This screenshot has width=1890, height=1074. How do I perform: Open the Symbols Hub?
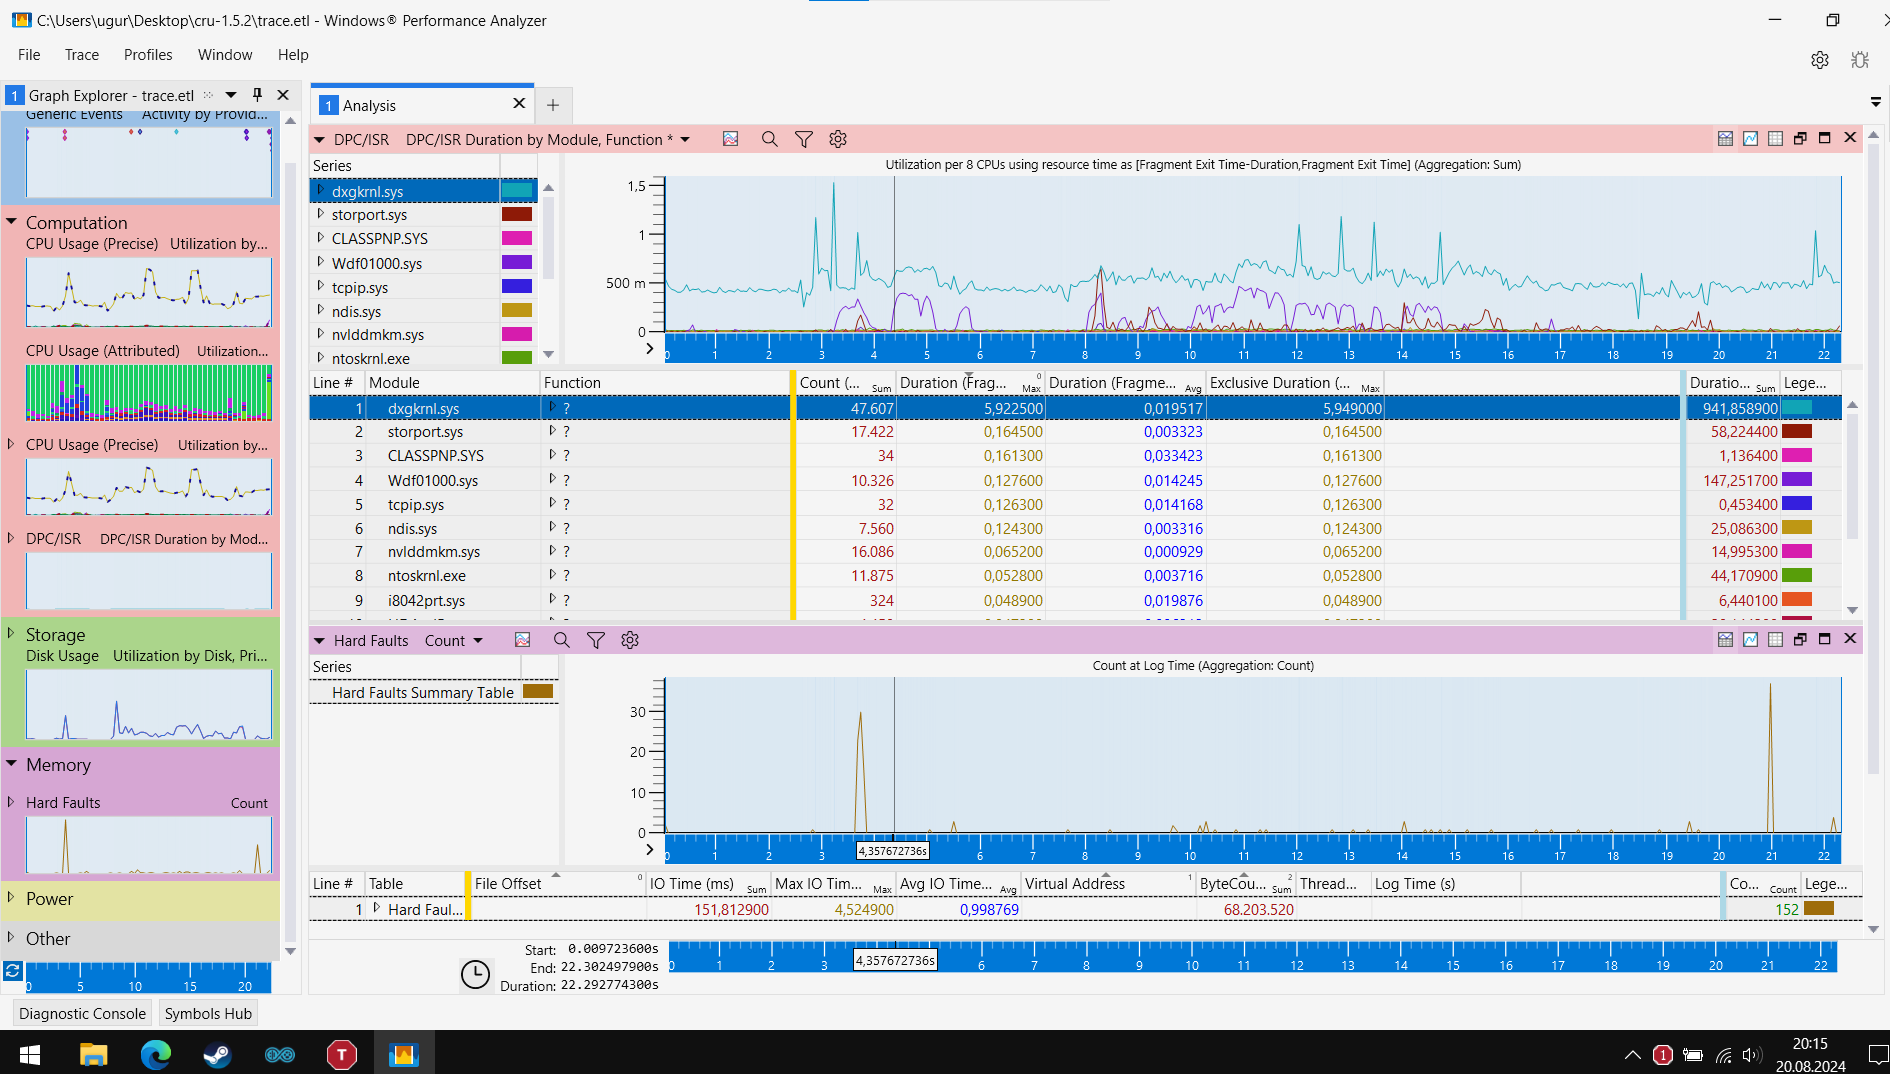pyautogui.click(x=208, y=1013)
